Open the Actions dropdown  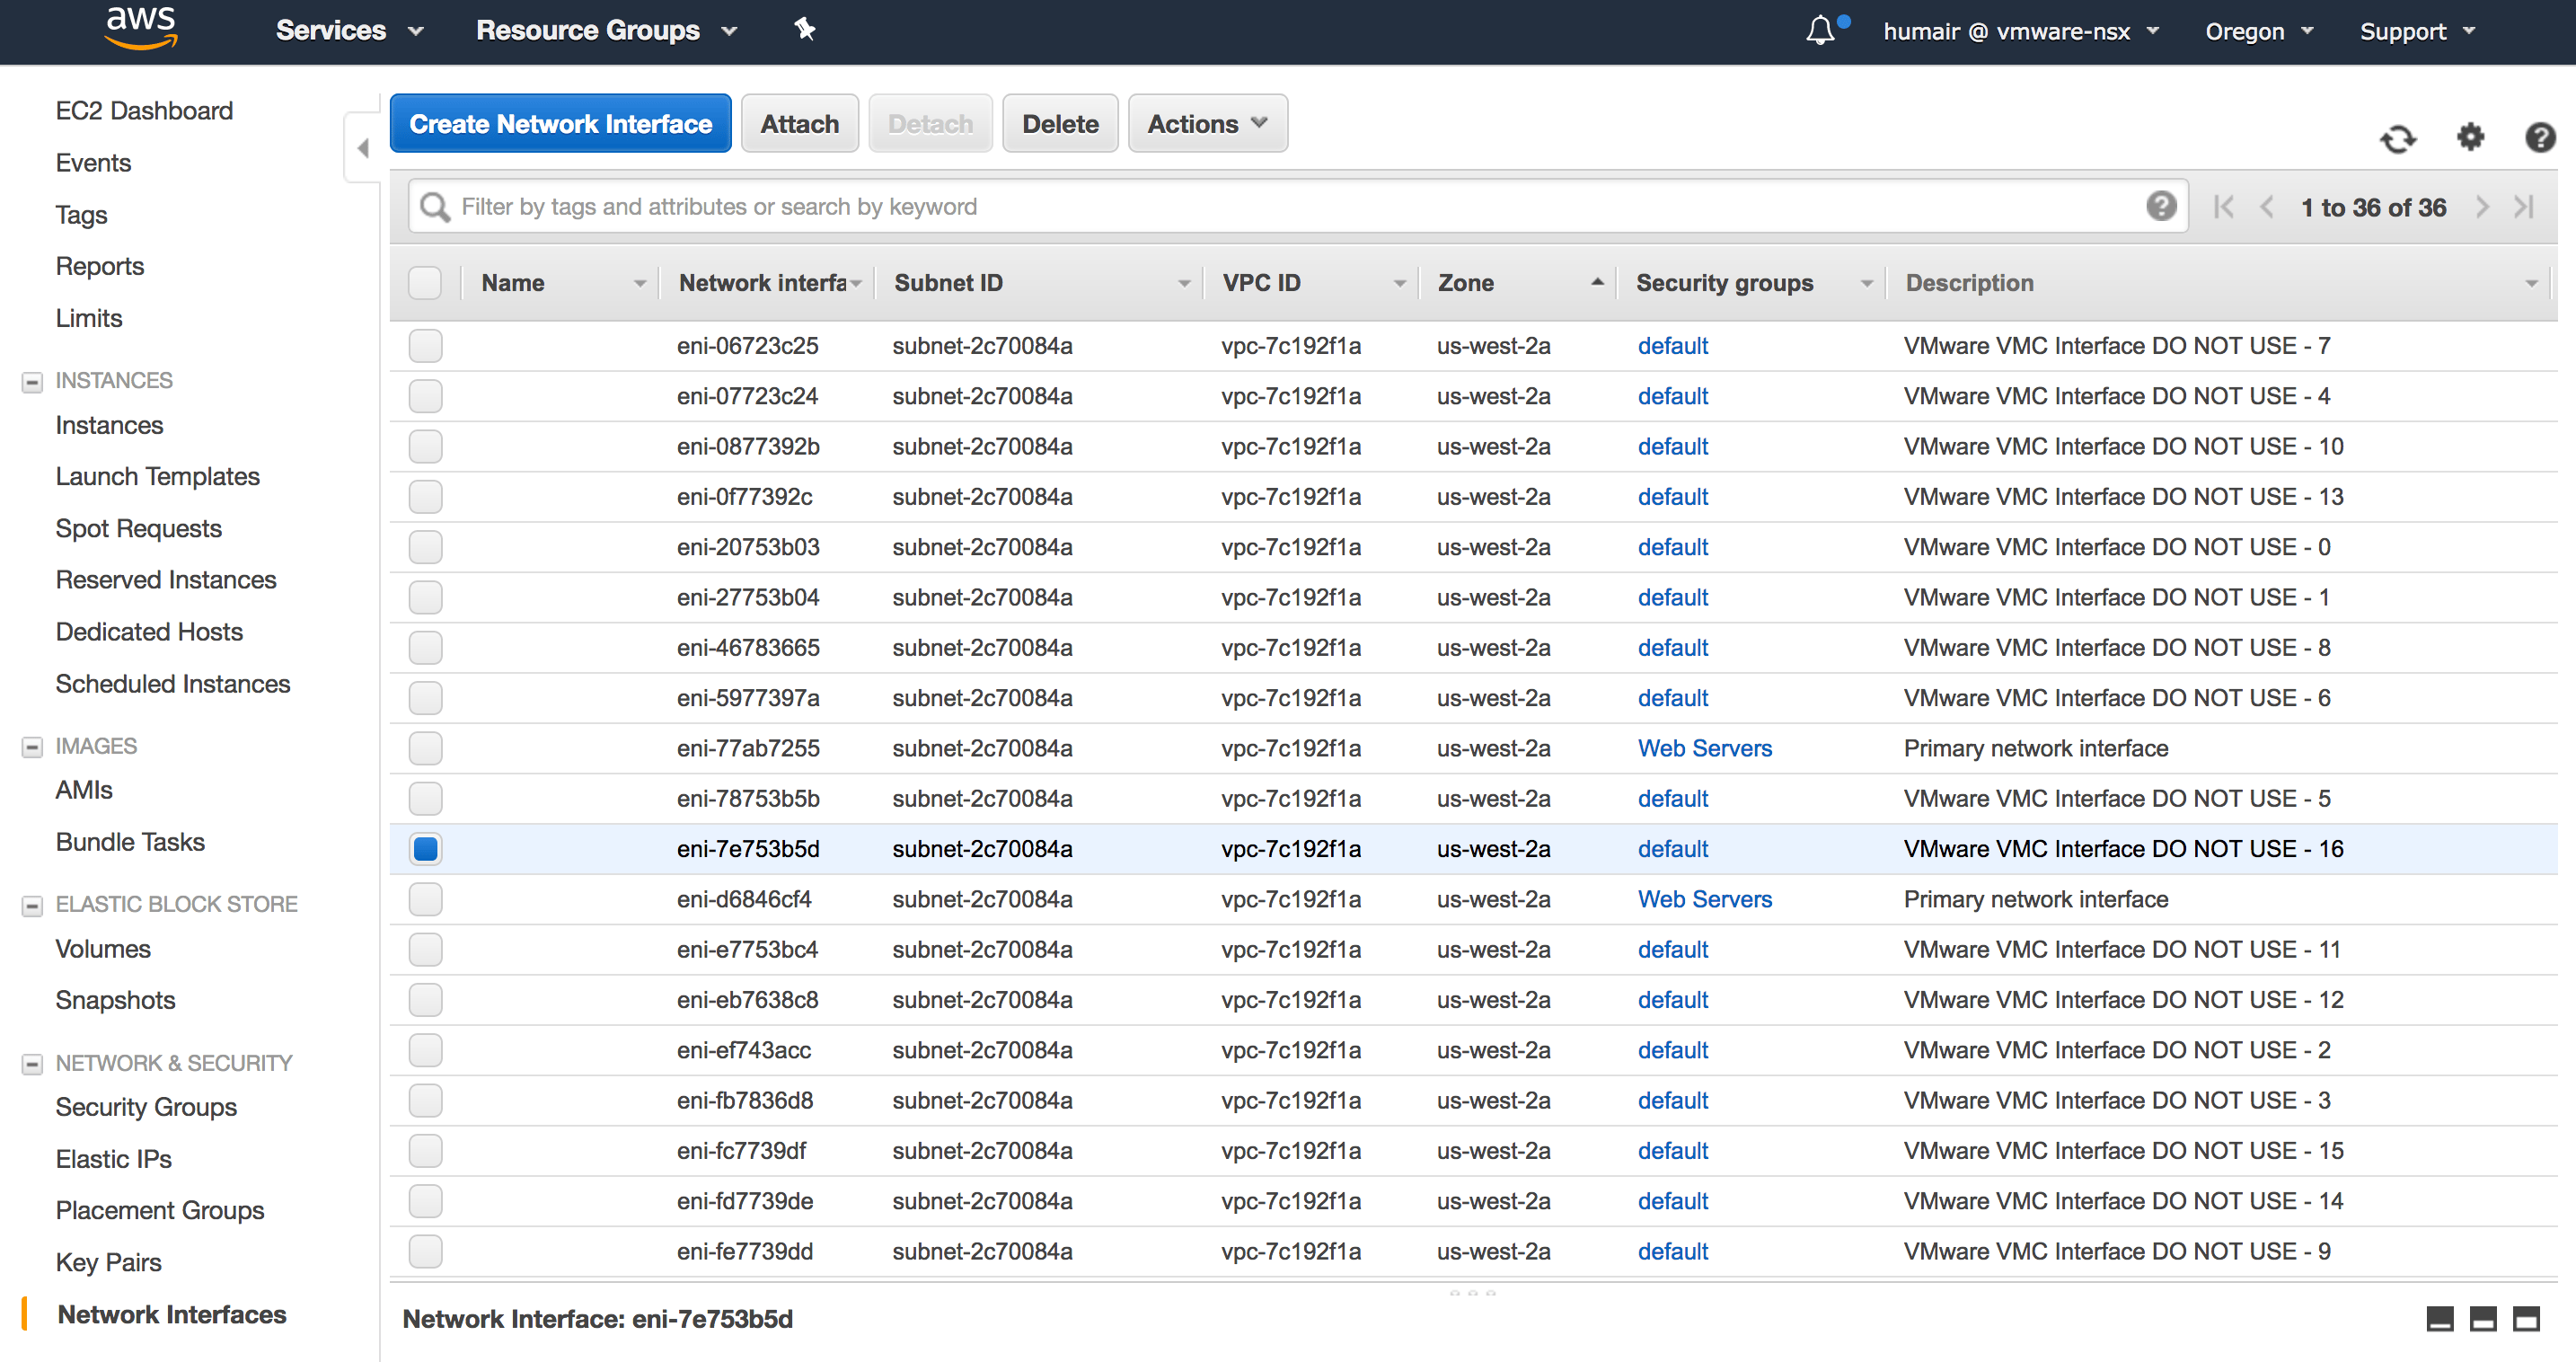coord(1207,124)
